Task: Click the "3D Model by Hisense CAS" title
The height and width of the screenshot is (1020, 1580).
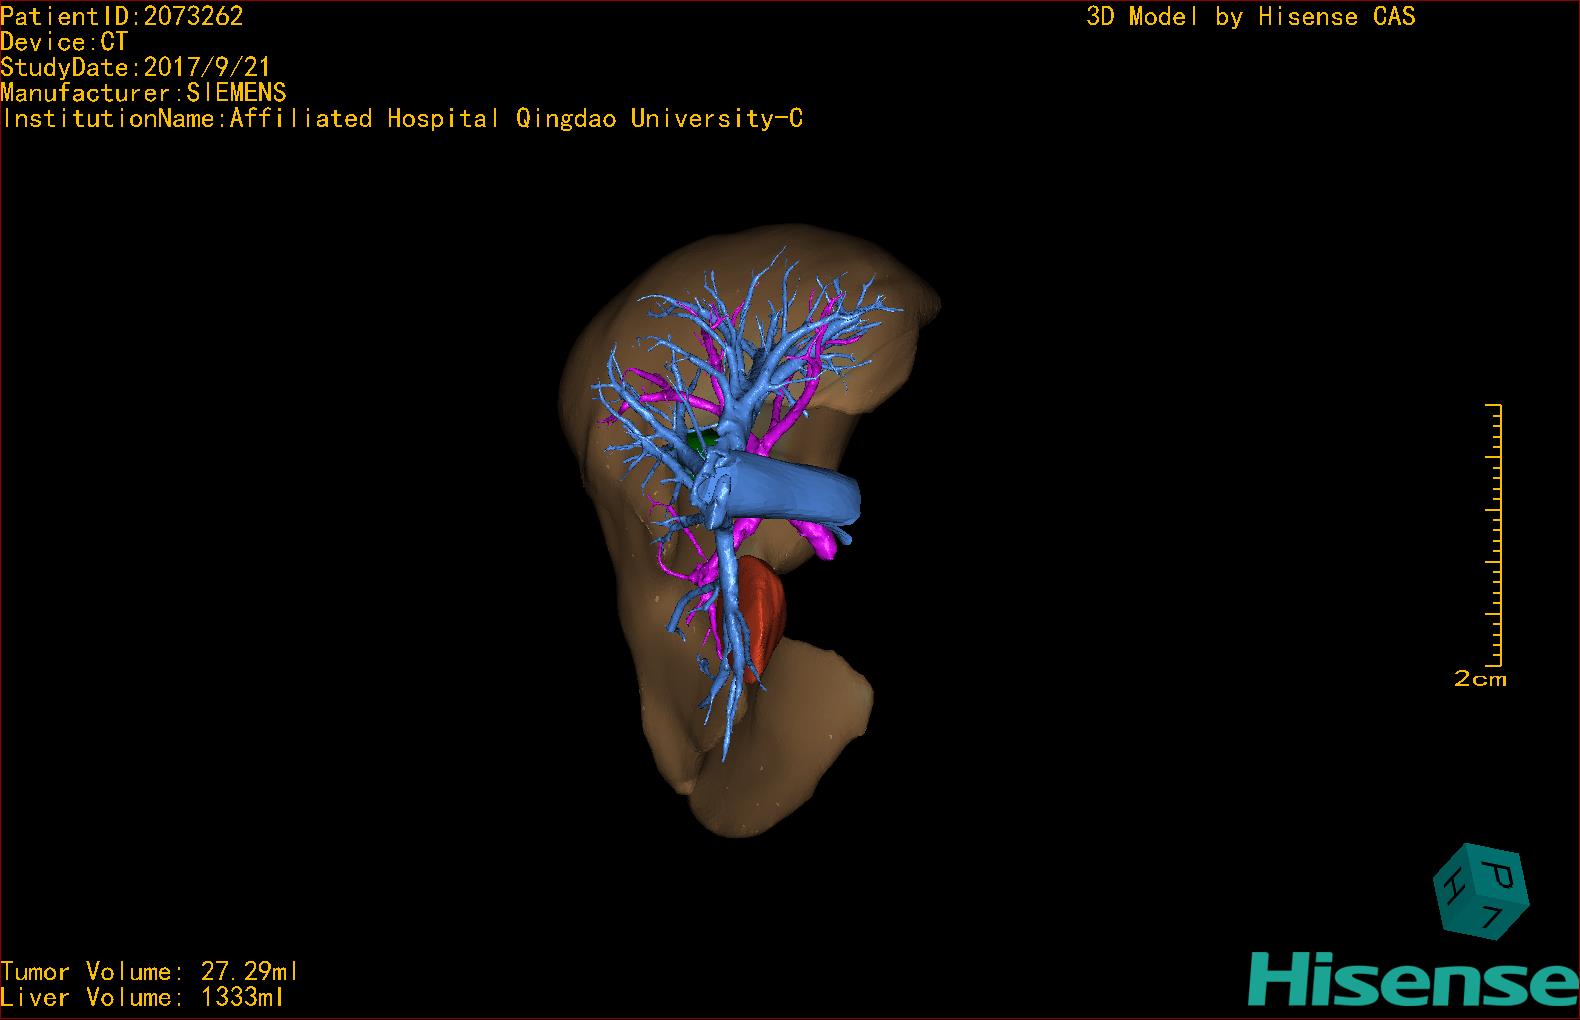Action: 1251,16
